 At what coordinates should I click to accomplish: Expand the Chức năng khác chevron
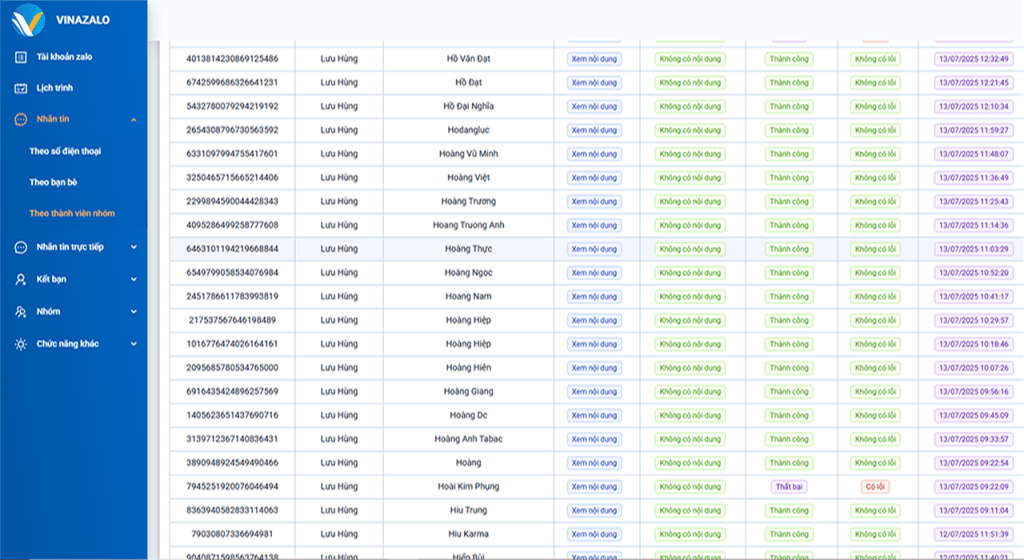pyautogui.click(x=133, y=344)
